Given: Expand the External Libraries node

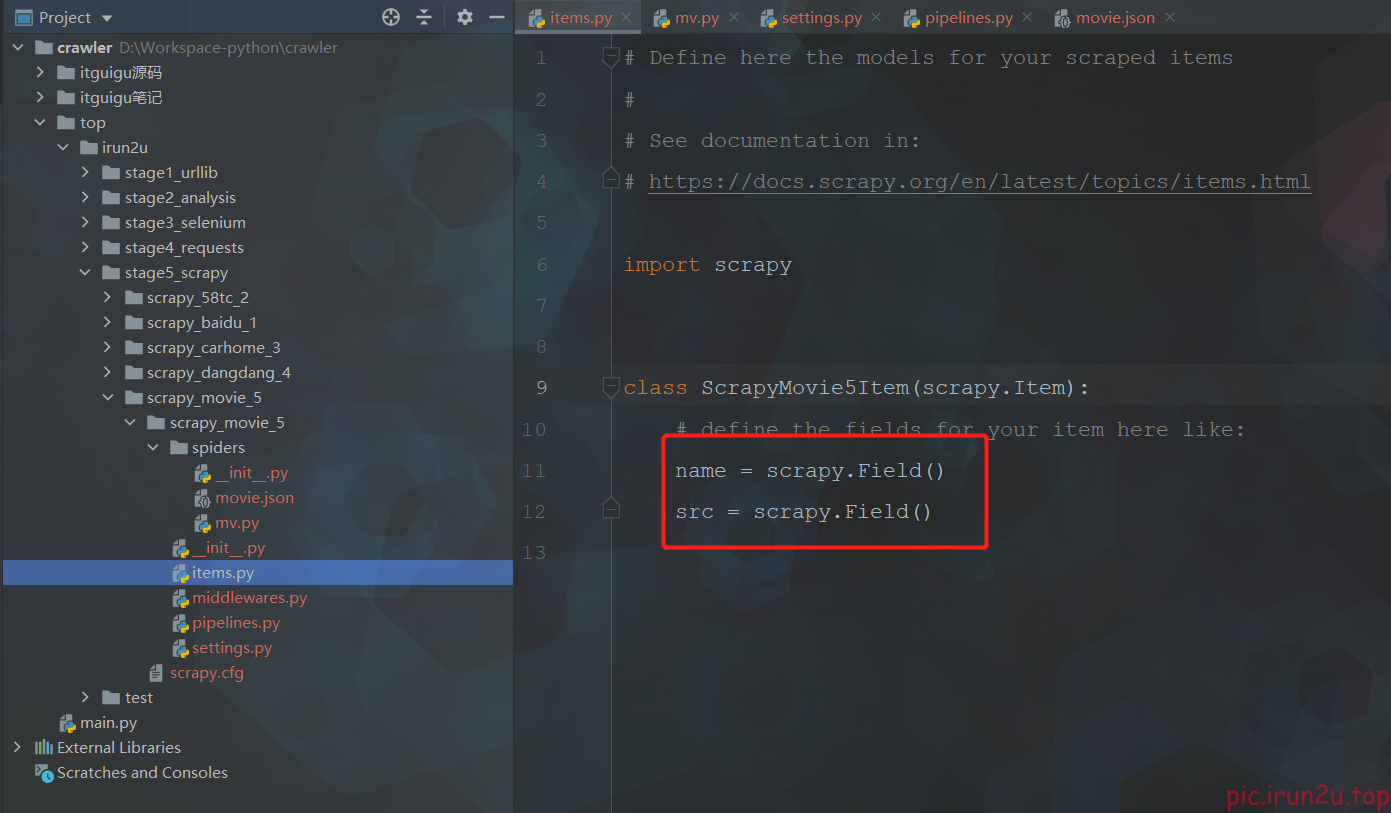Looking at the screenshot, I should (x=17, y=747).
